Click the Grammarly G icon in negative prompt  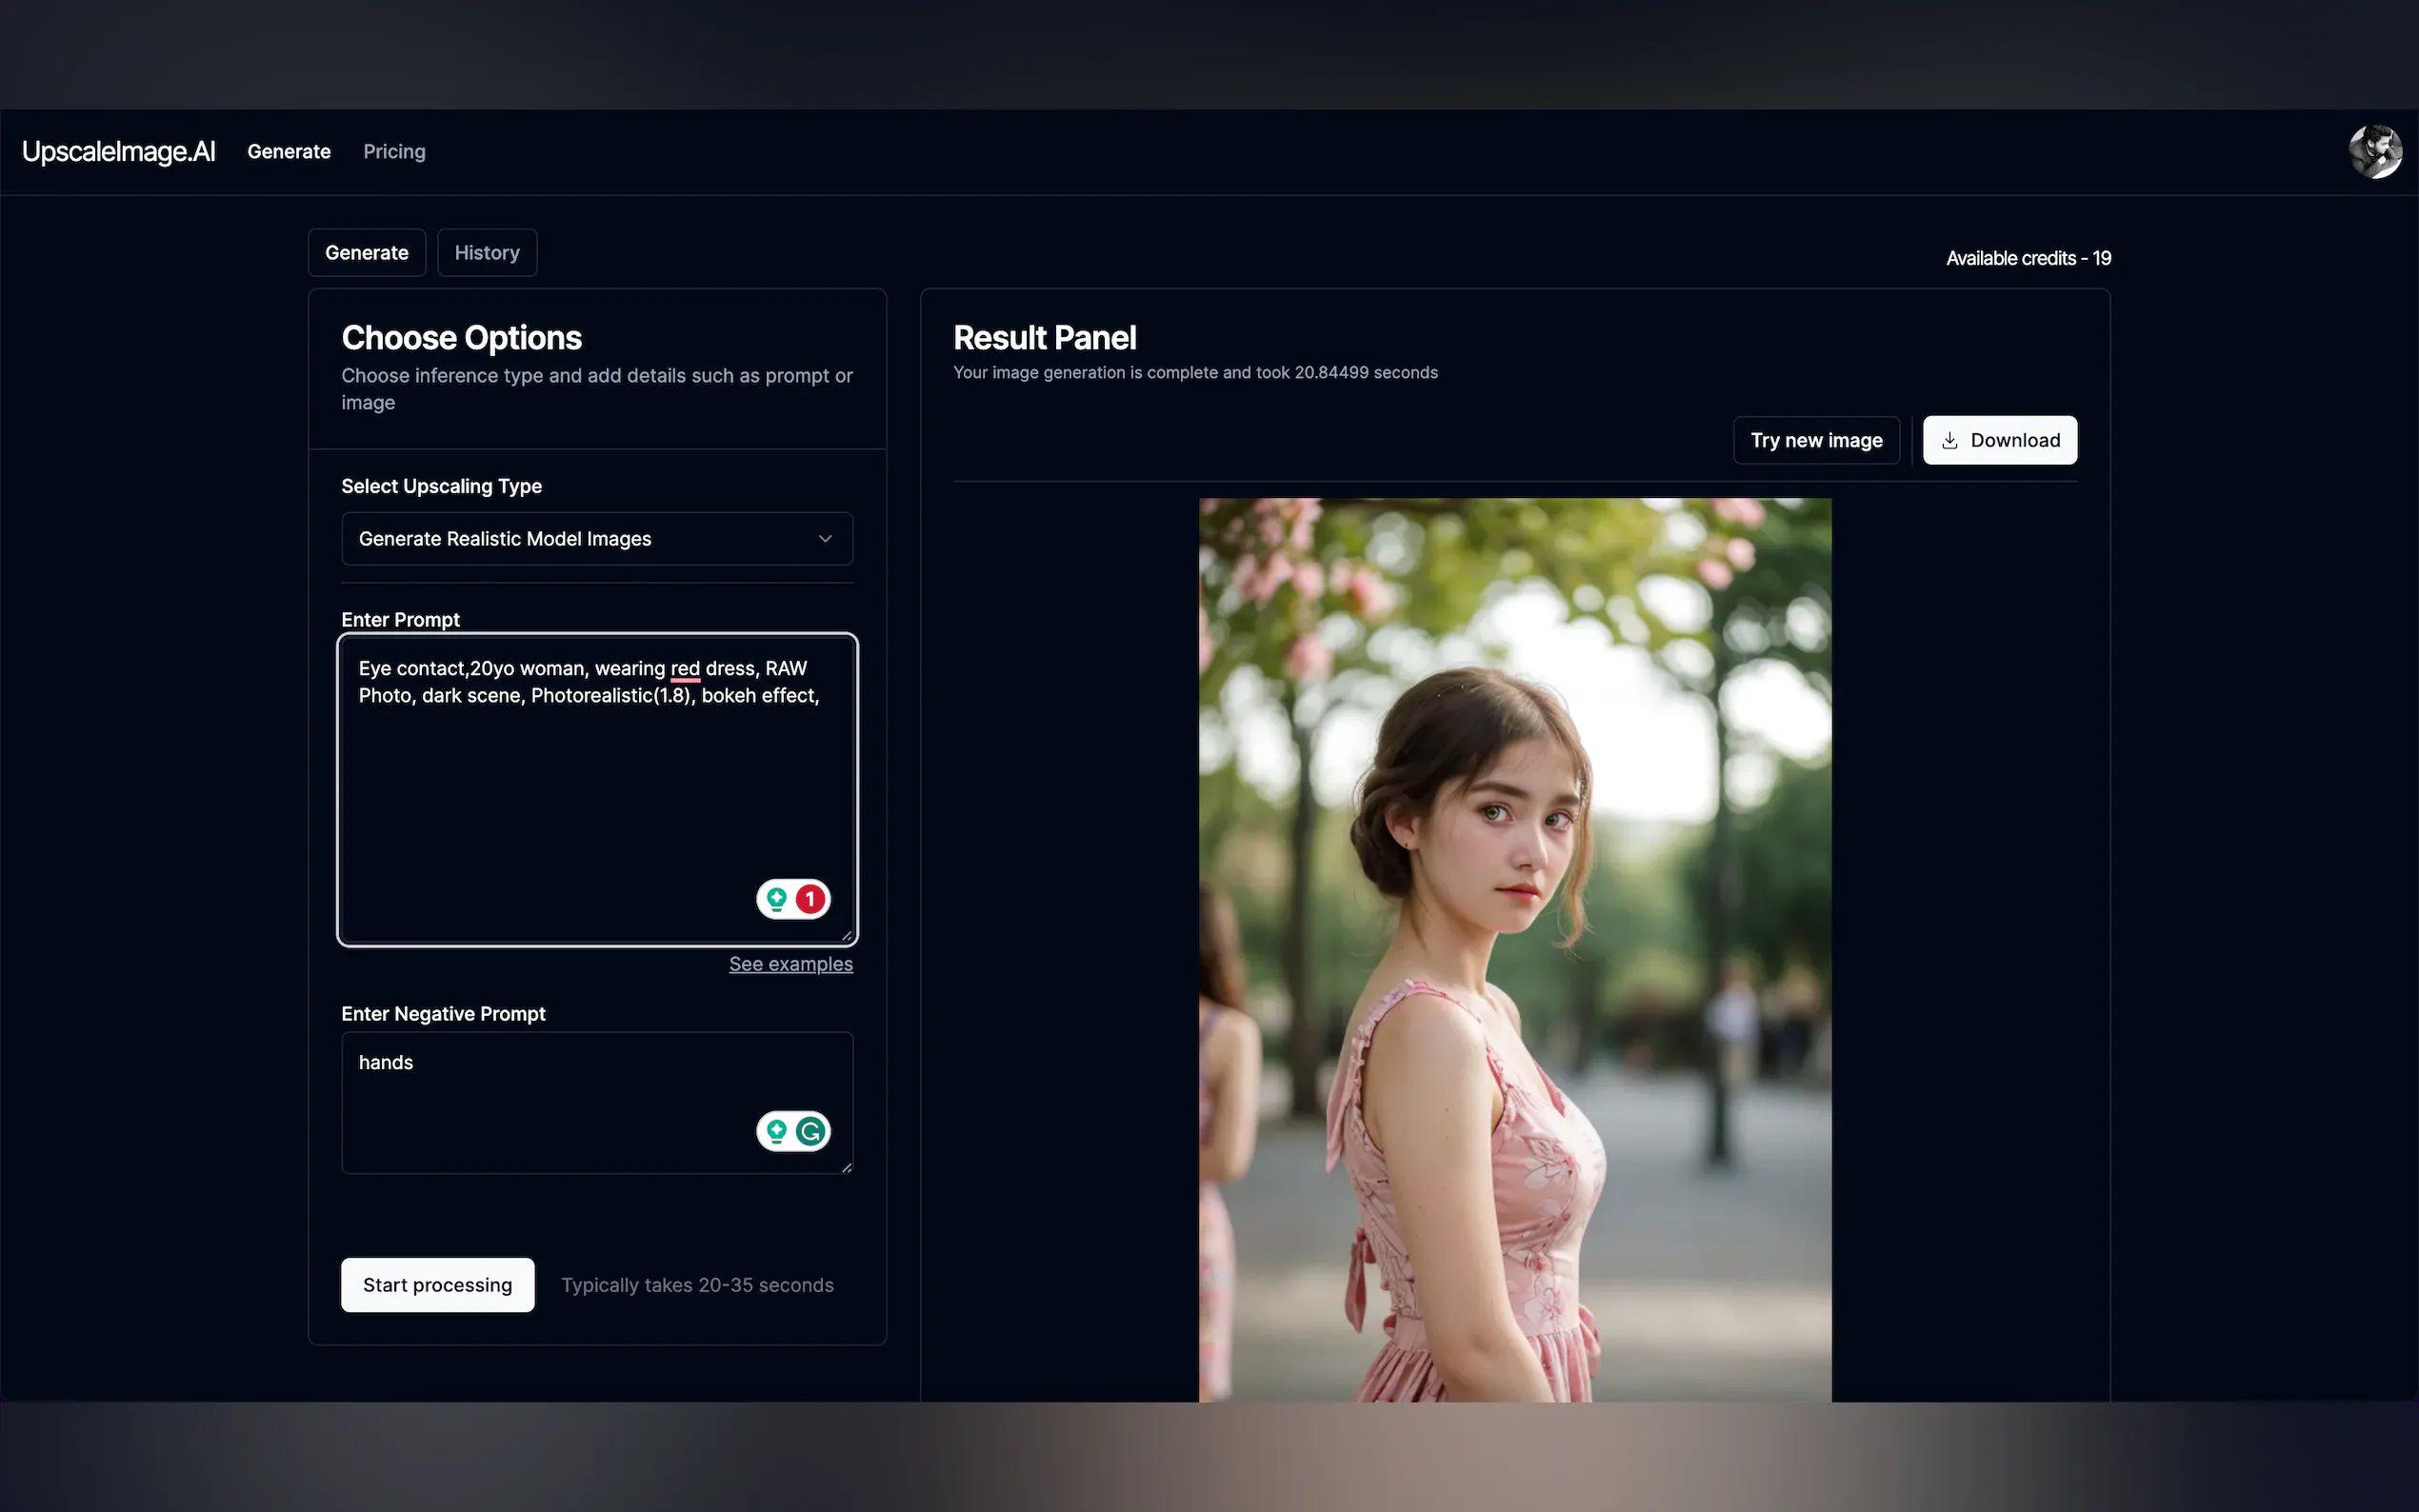[810, 1131]
